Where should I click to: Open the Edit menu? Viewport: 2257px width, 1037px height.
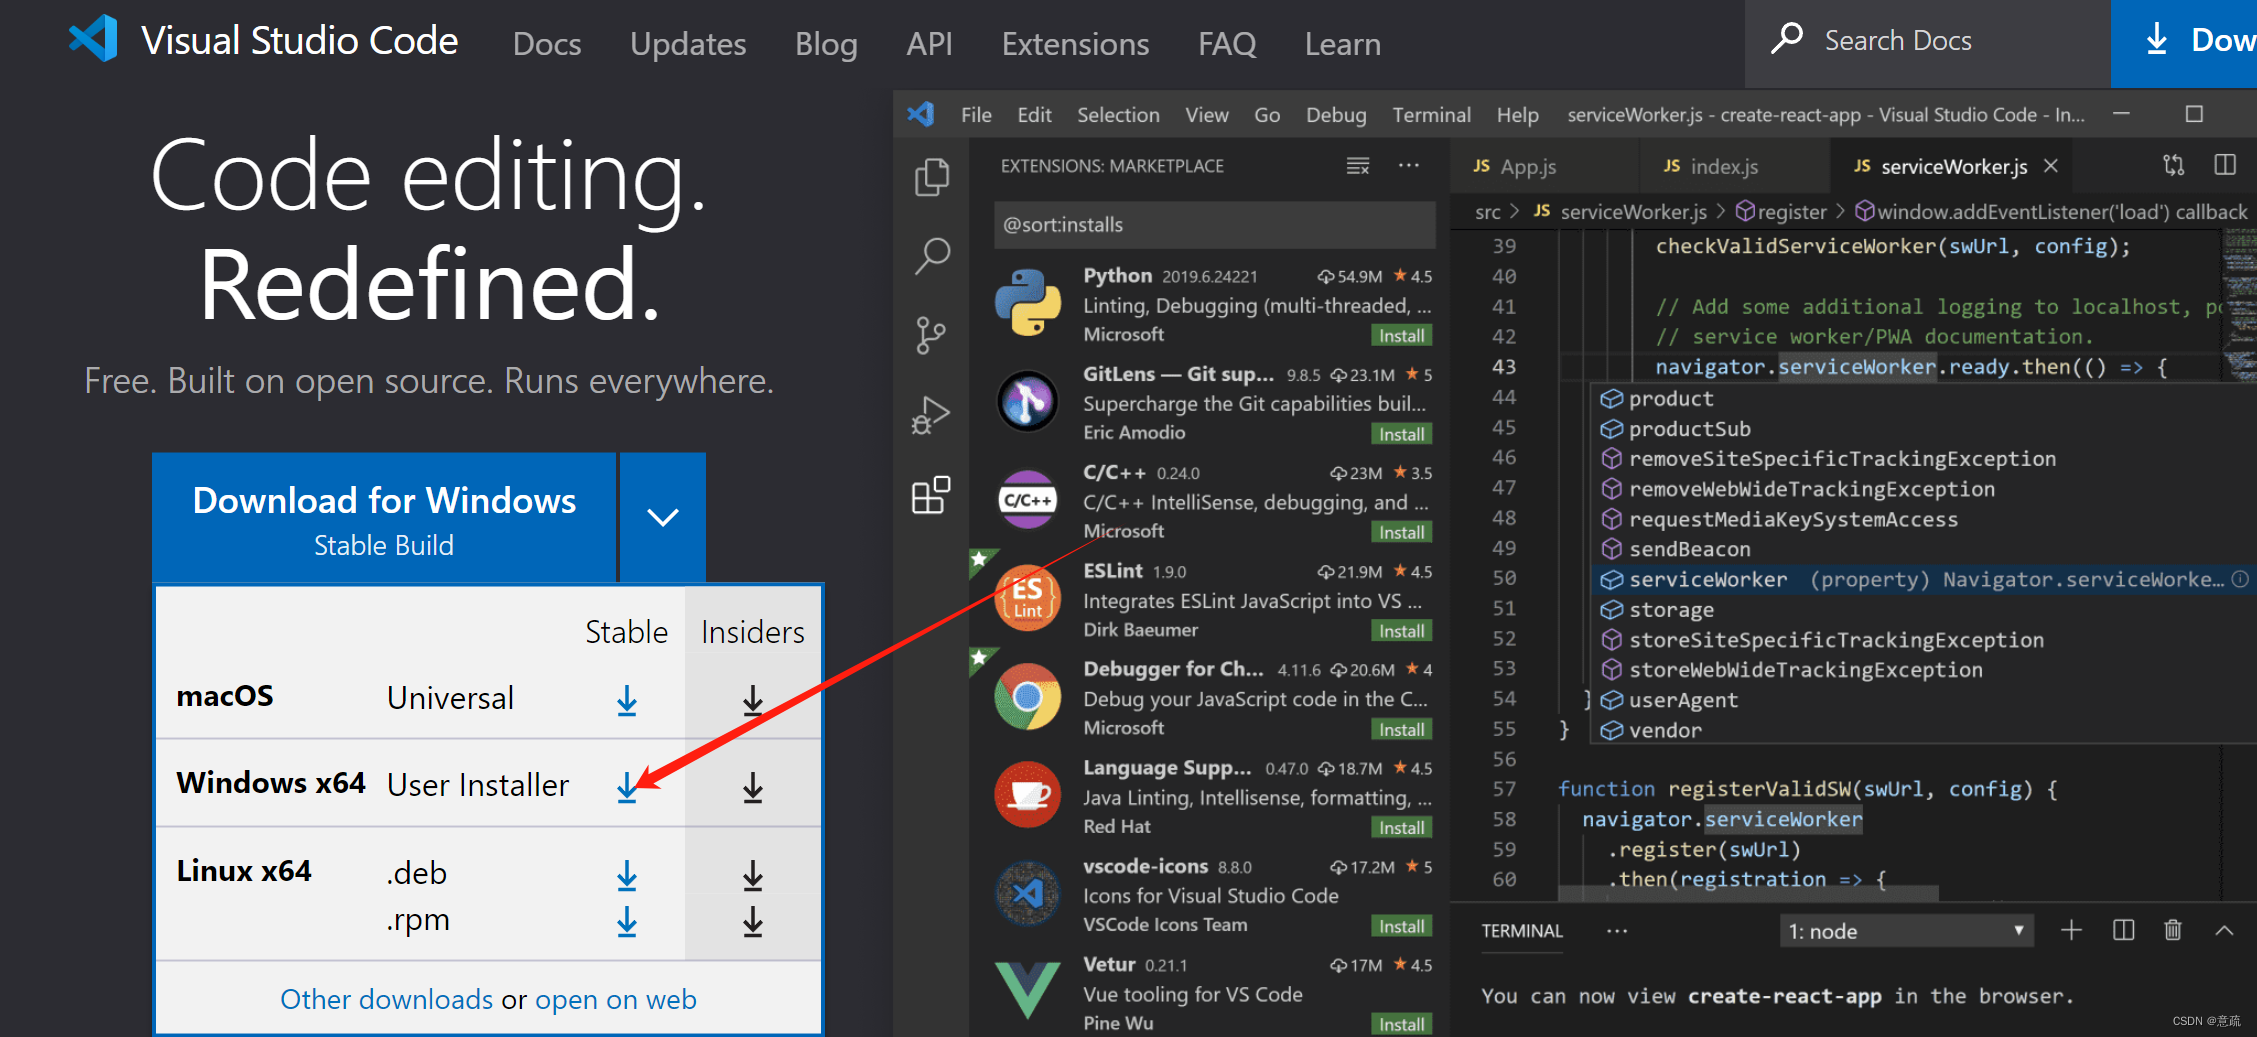click(1034, 115)
